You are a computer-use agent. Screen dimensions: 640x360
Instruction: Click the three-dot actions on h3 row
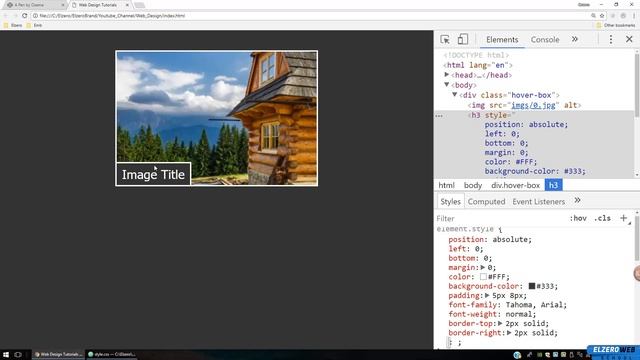pyautogui.click(x=439, y=116)
